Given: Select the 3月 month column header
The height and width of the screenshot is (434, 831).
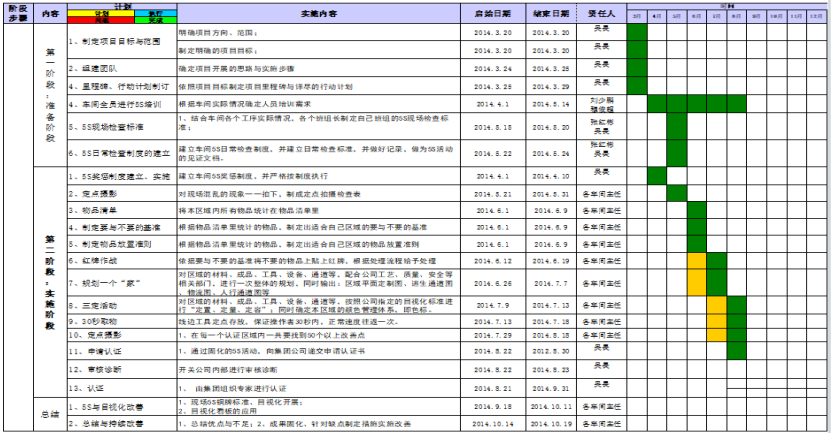Looking at the screenshot, I should coord(637,17).
